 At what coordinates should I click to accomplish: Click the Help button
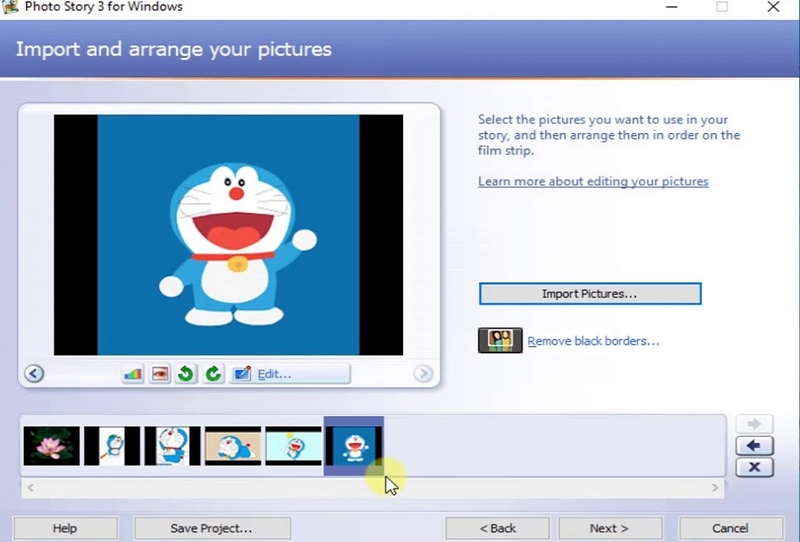65,528
